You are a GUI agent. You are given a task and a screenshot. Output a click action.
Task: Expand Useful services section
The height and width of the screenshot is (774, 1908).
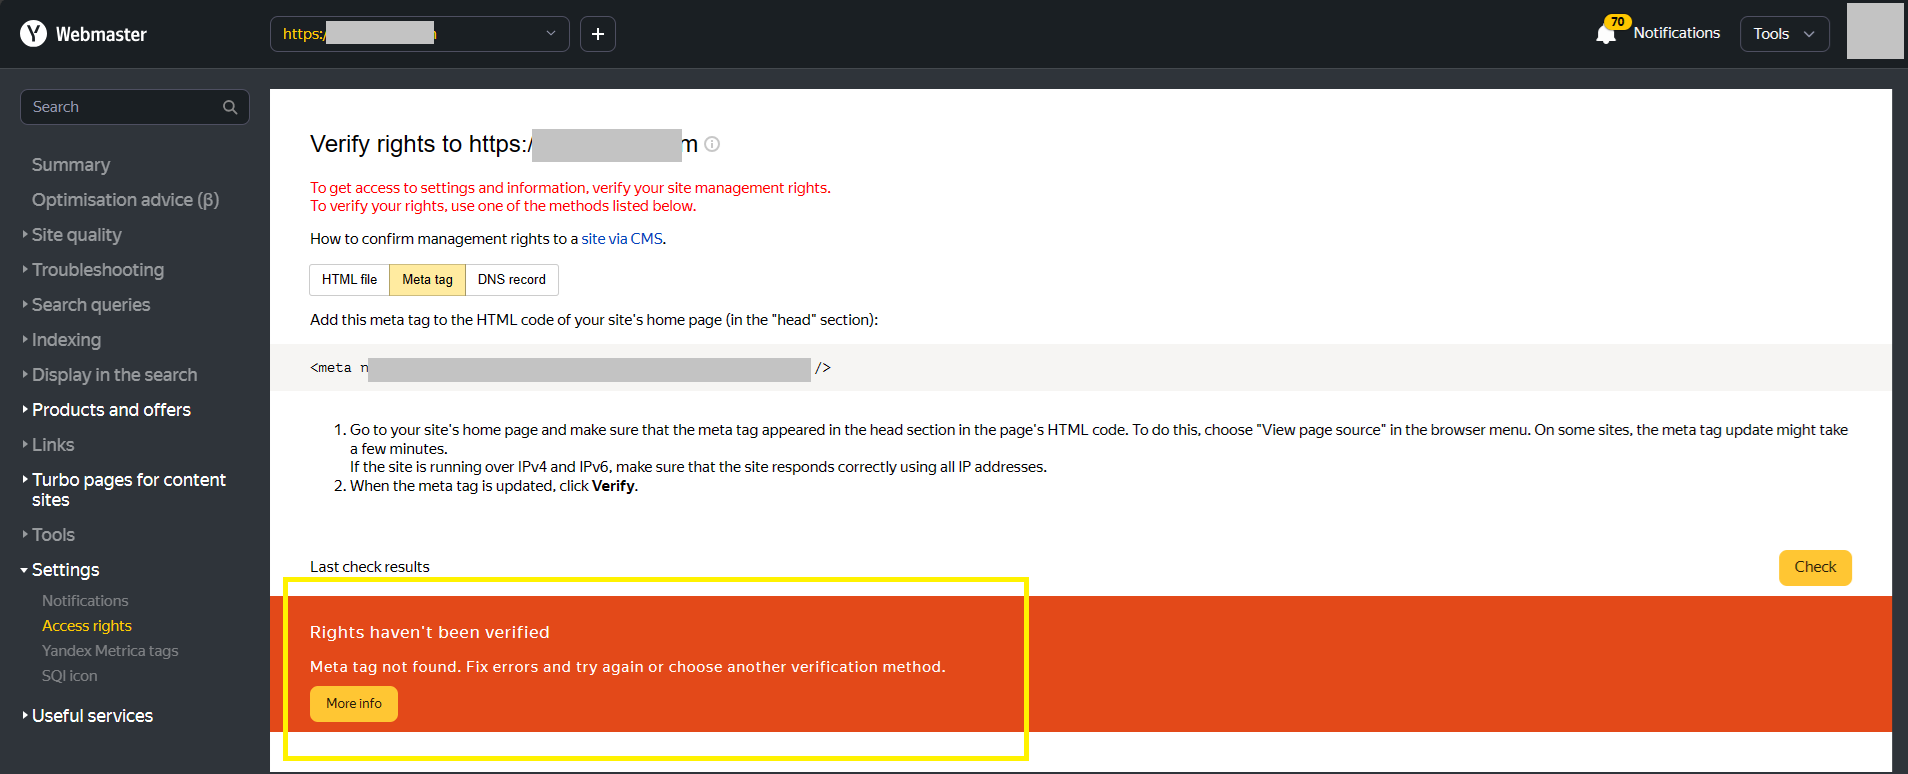point(92,716)
